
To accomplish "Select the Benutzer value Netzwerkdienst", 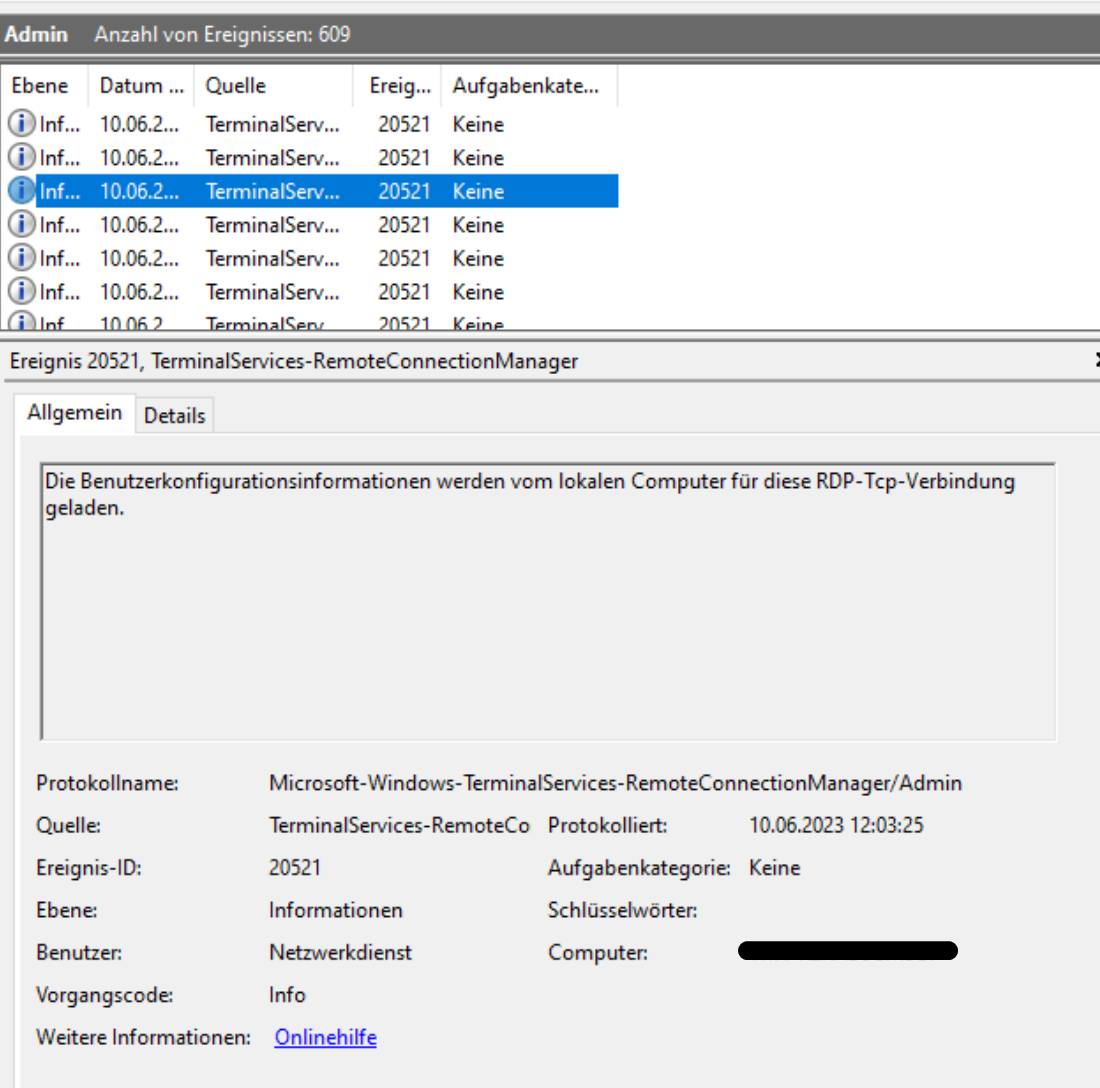I will pos(340,953).
